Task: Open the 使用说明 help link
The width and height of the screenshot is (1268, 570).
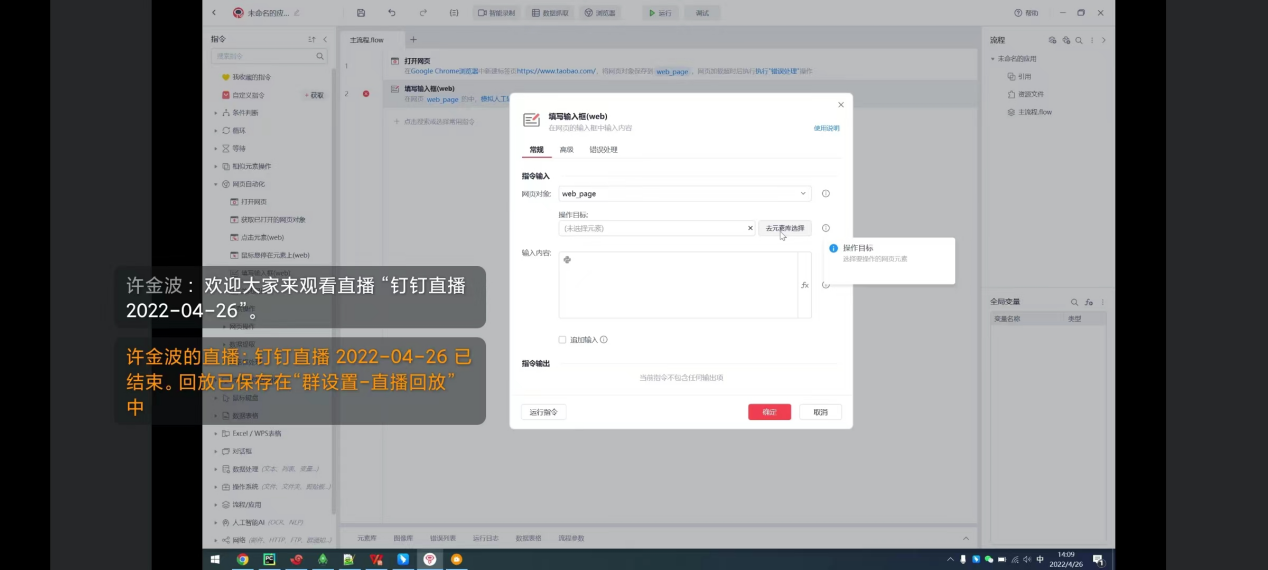Action: (826, 128)
